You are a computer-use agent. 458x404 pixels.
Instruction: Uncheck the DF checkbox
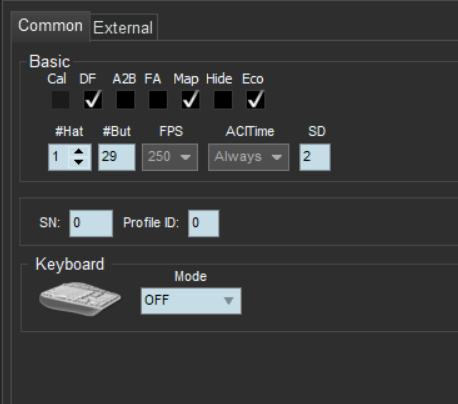[x=93, y=100]
